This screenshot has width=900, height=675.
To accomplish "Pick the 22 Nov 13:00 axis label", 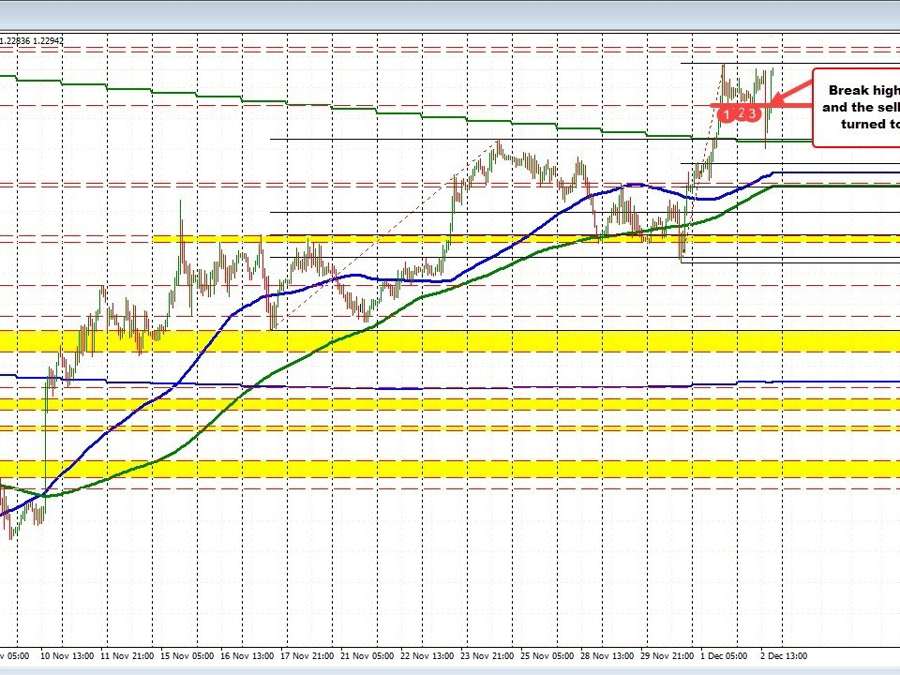I will pyautogui.click(x=431, y=656).
